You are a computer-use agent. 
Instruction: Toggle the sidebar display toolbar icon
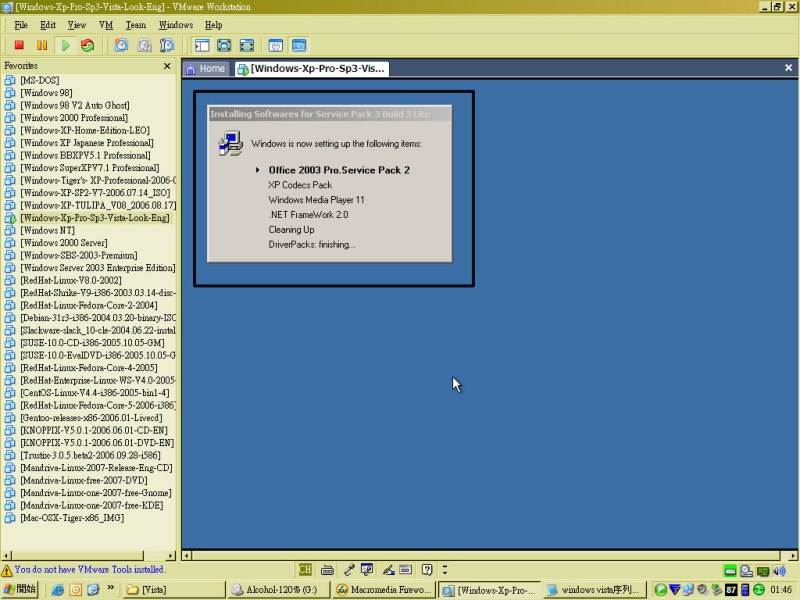202,45
